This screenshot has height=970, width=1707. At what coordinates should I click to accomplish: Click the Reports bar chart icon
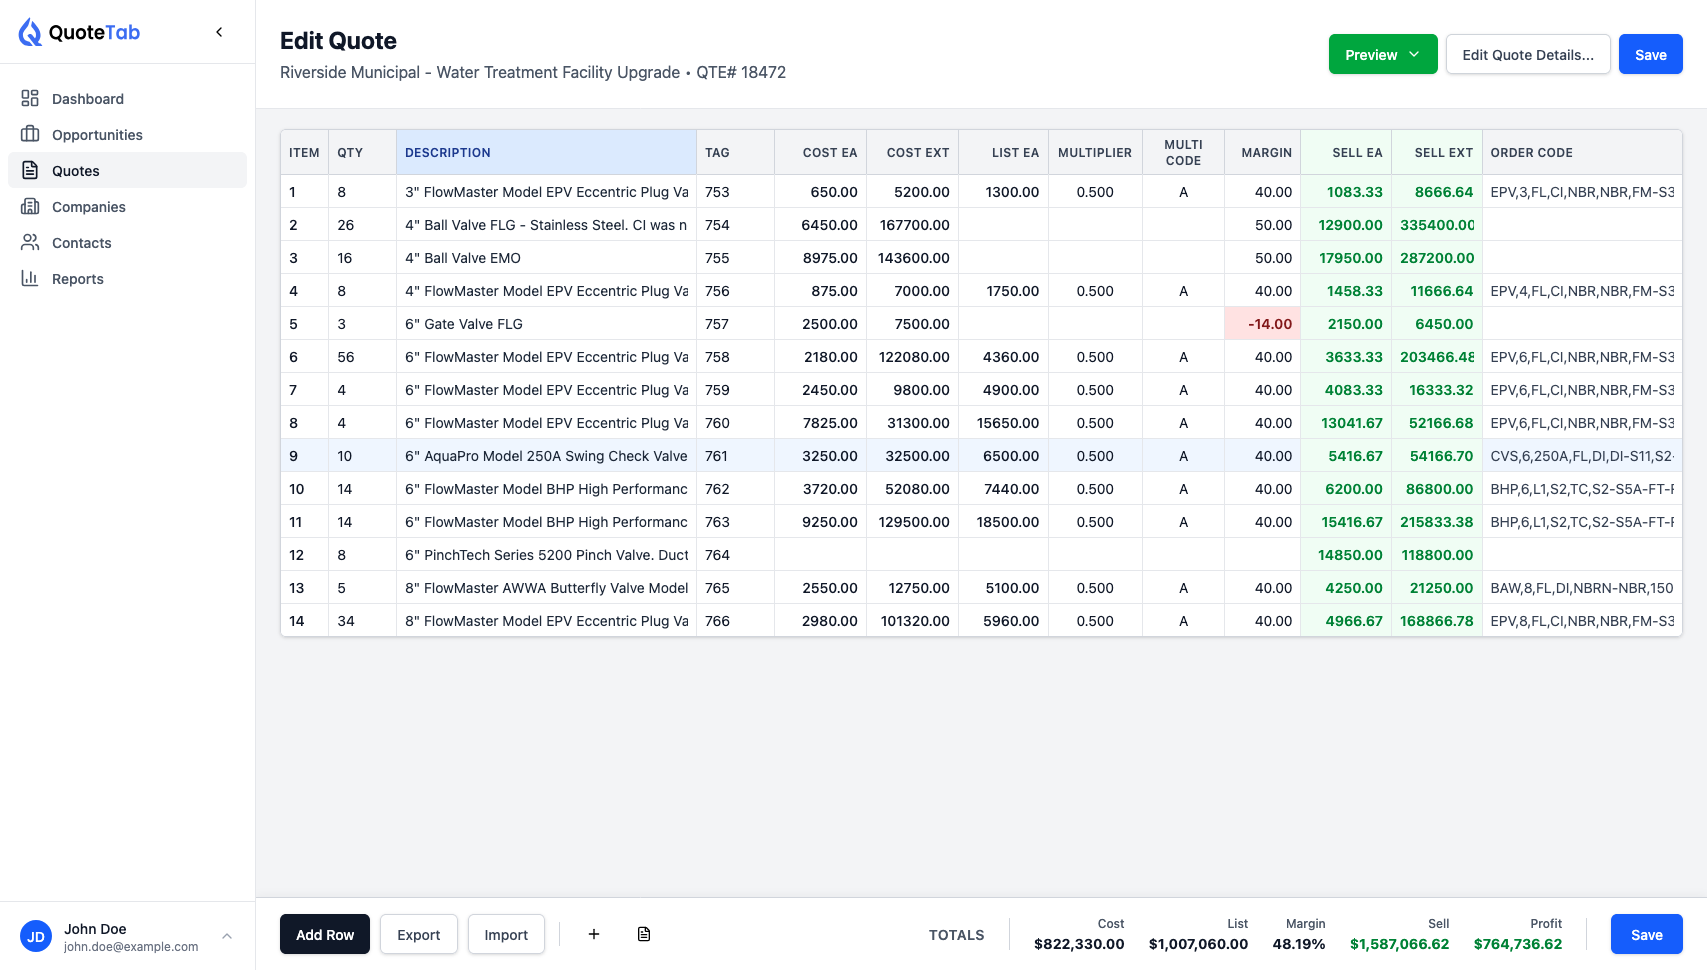pyautogui.click(x=30, y=278)
